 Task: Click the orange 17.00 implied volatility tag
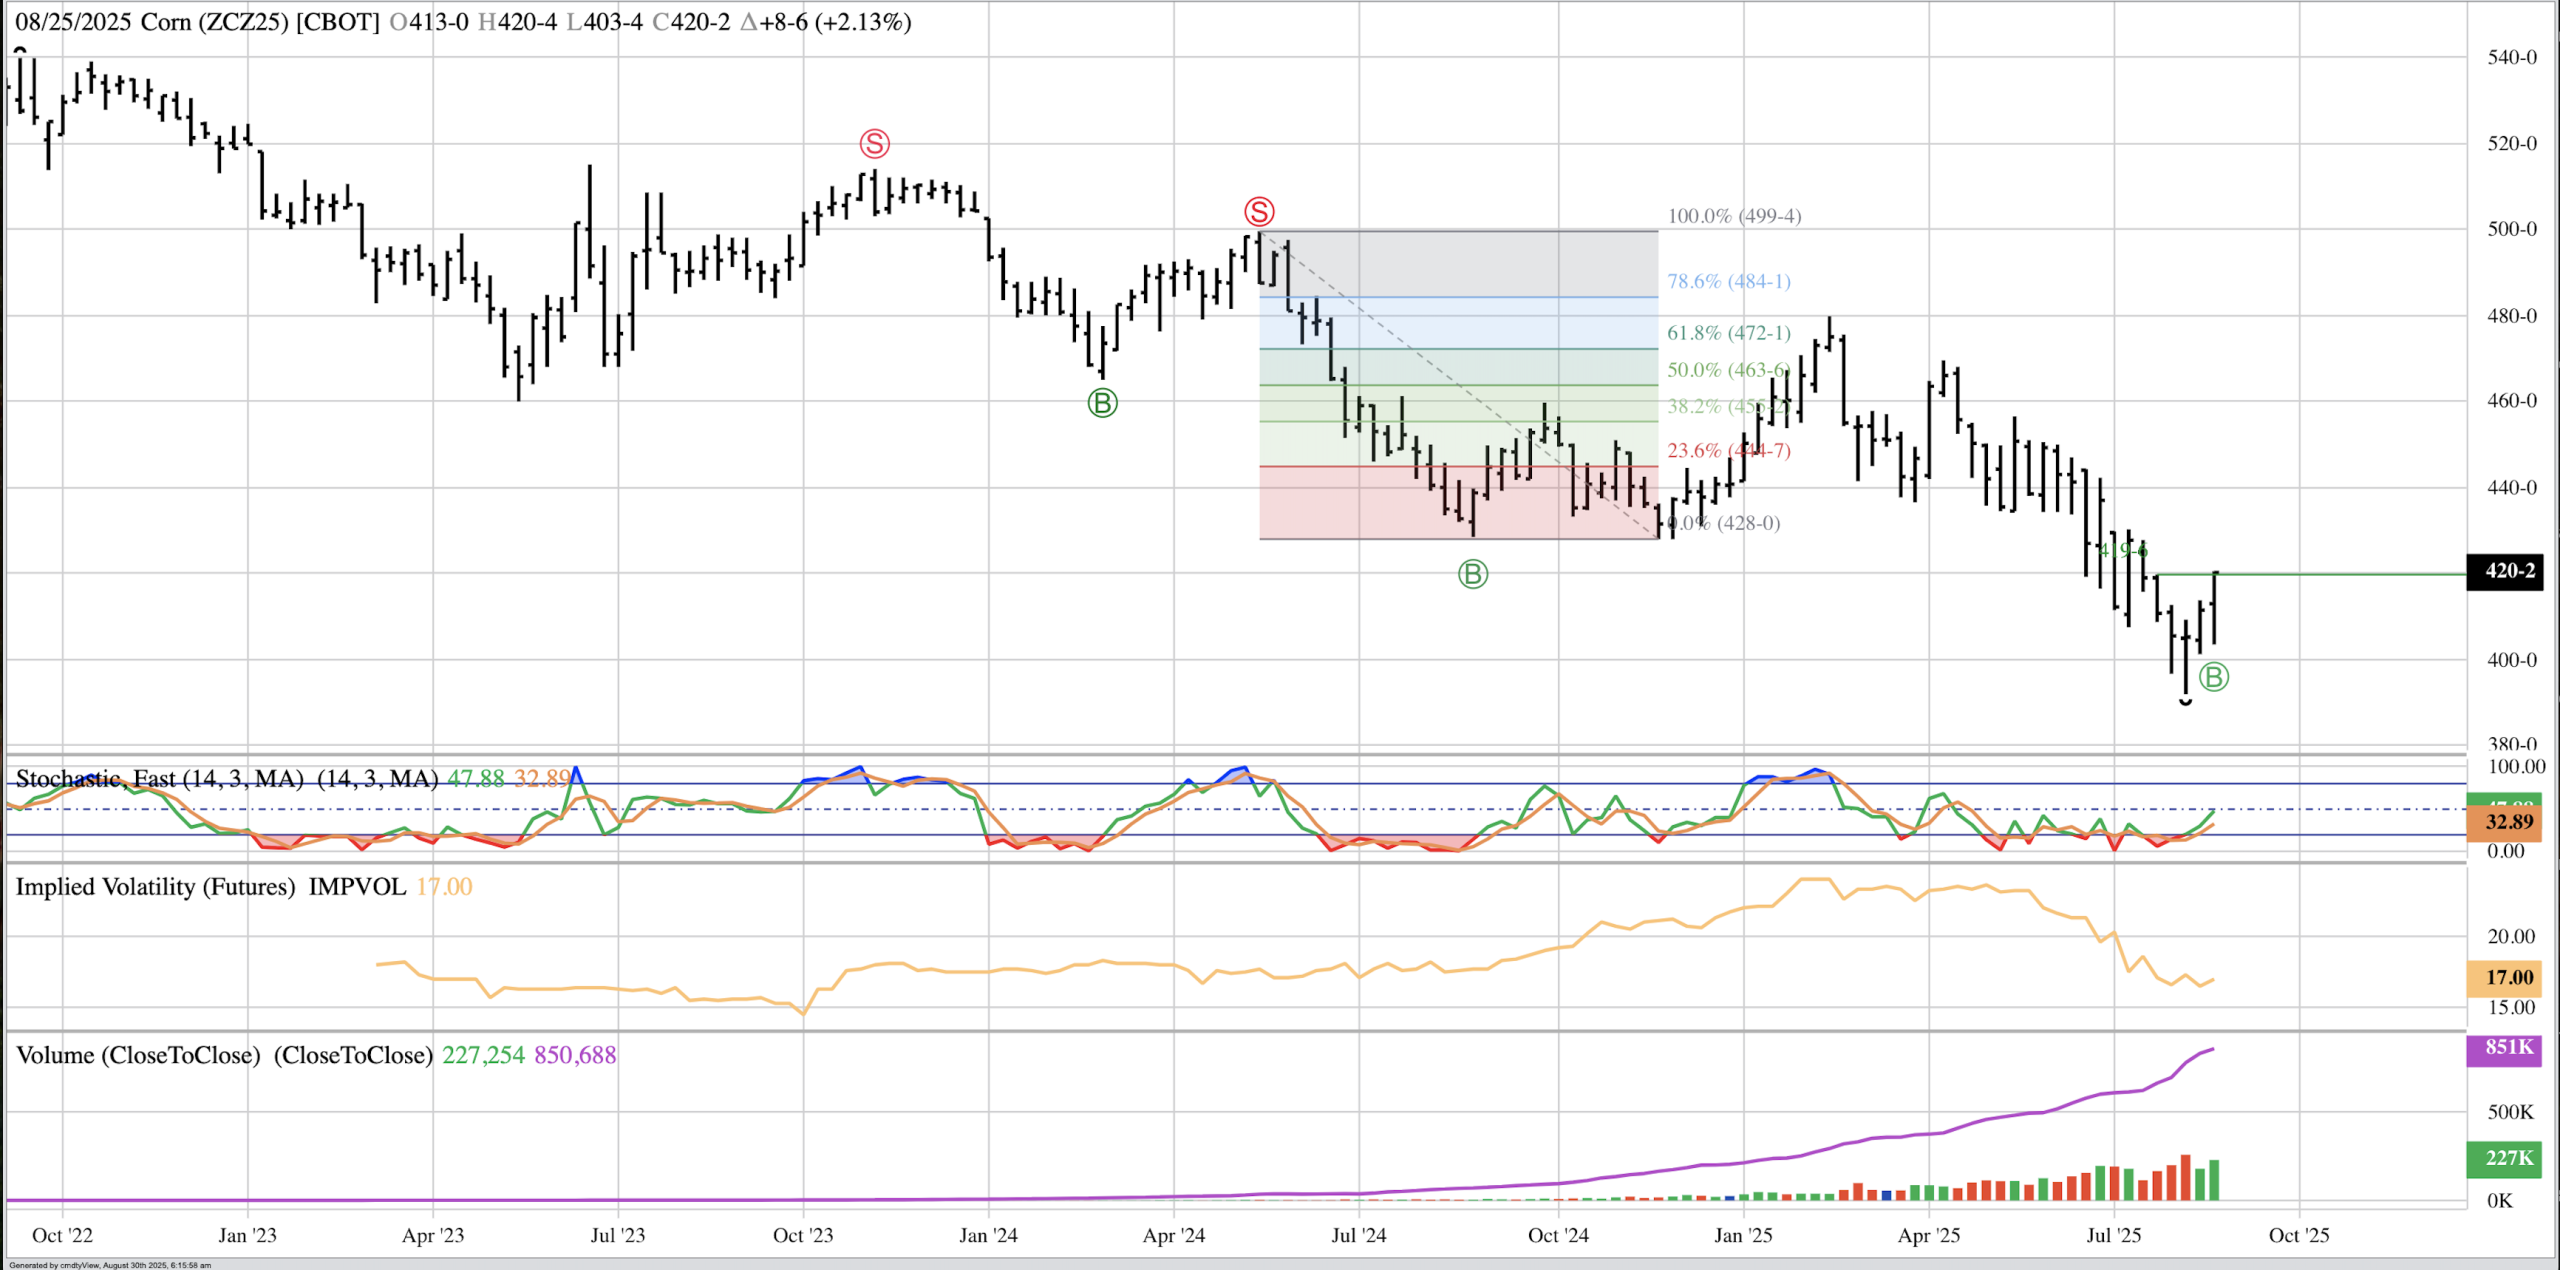2503,977
